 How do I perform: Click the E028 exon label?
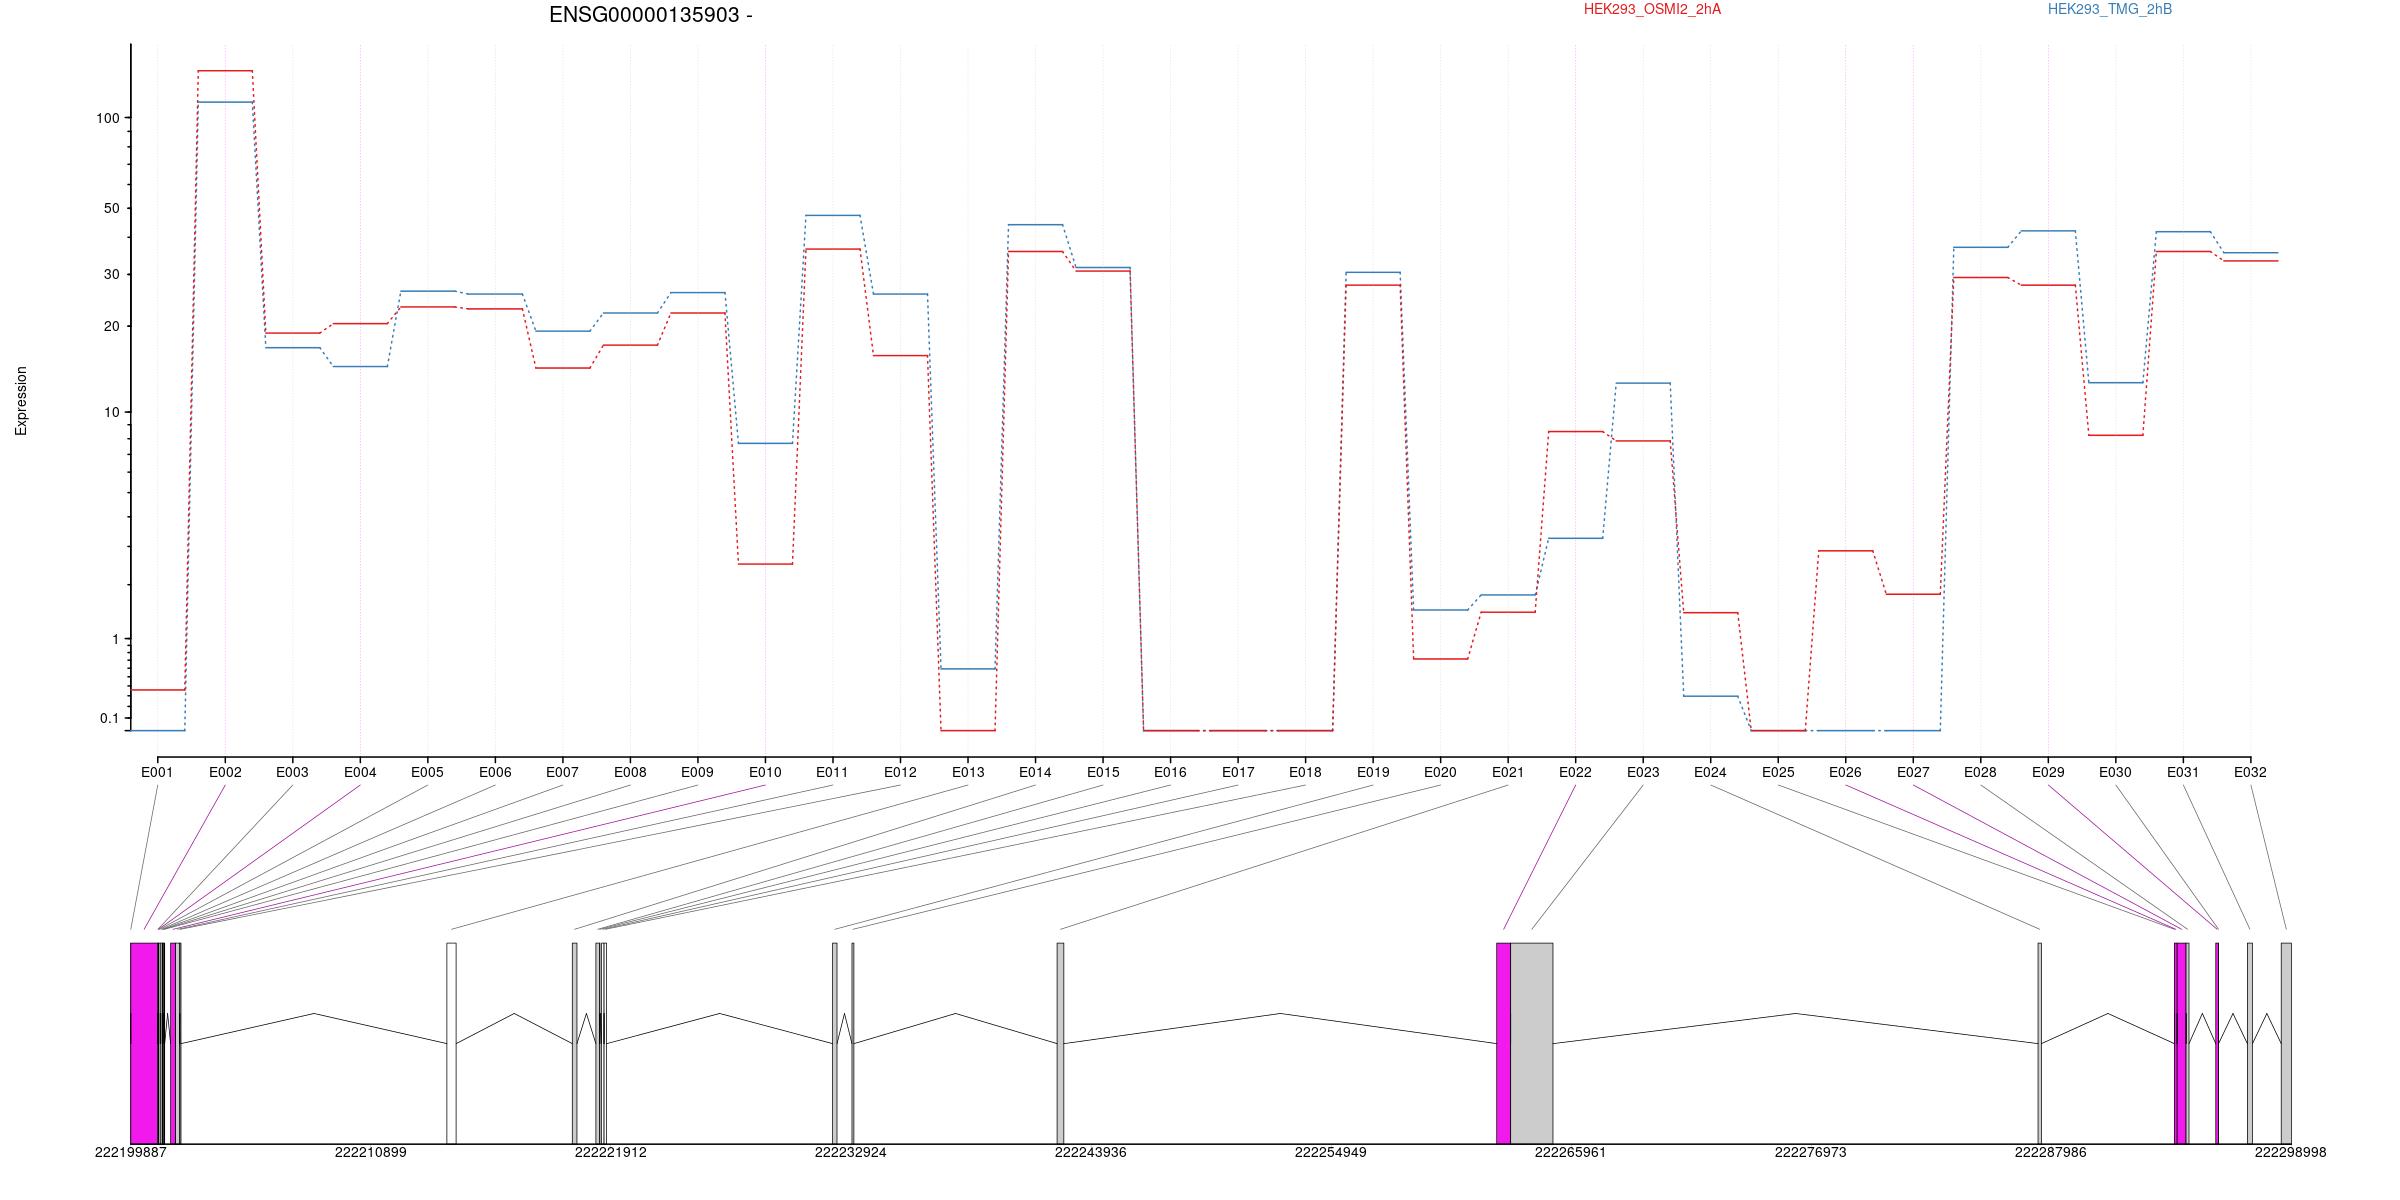[1980, 772]
